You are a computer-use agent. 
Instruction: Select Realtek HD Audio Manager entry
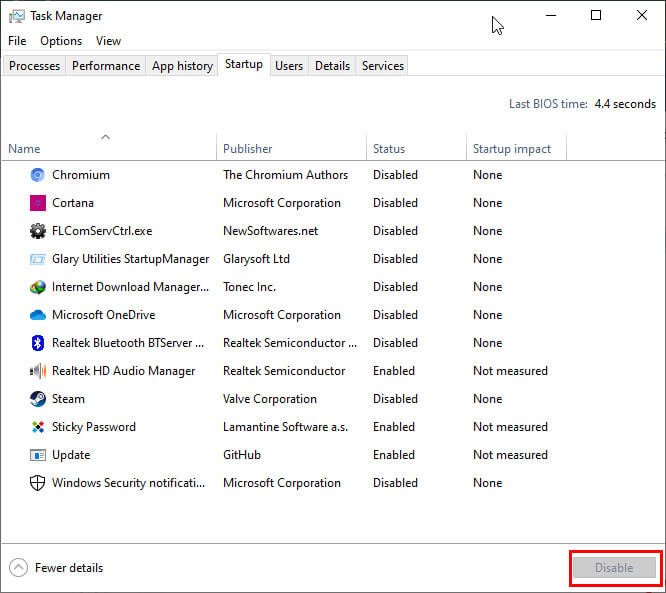(124, 371)
